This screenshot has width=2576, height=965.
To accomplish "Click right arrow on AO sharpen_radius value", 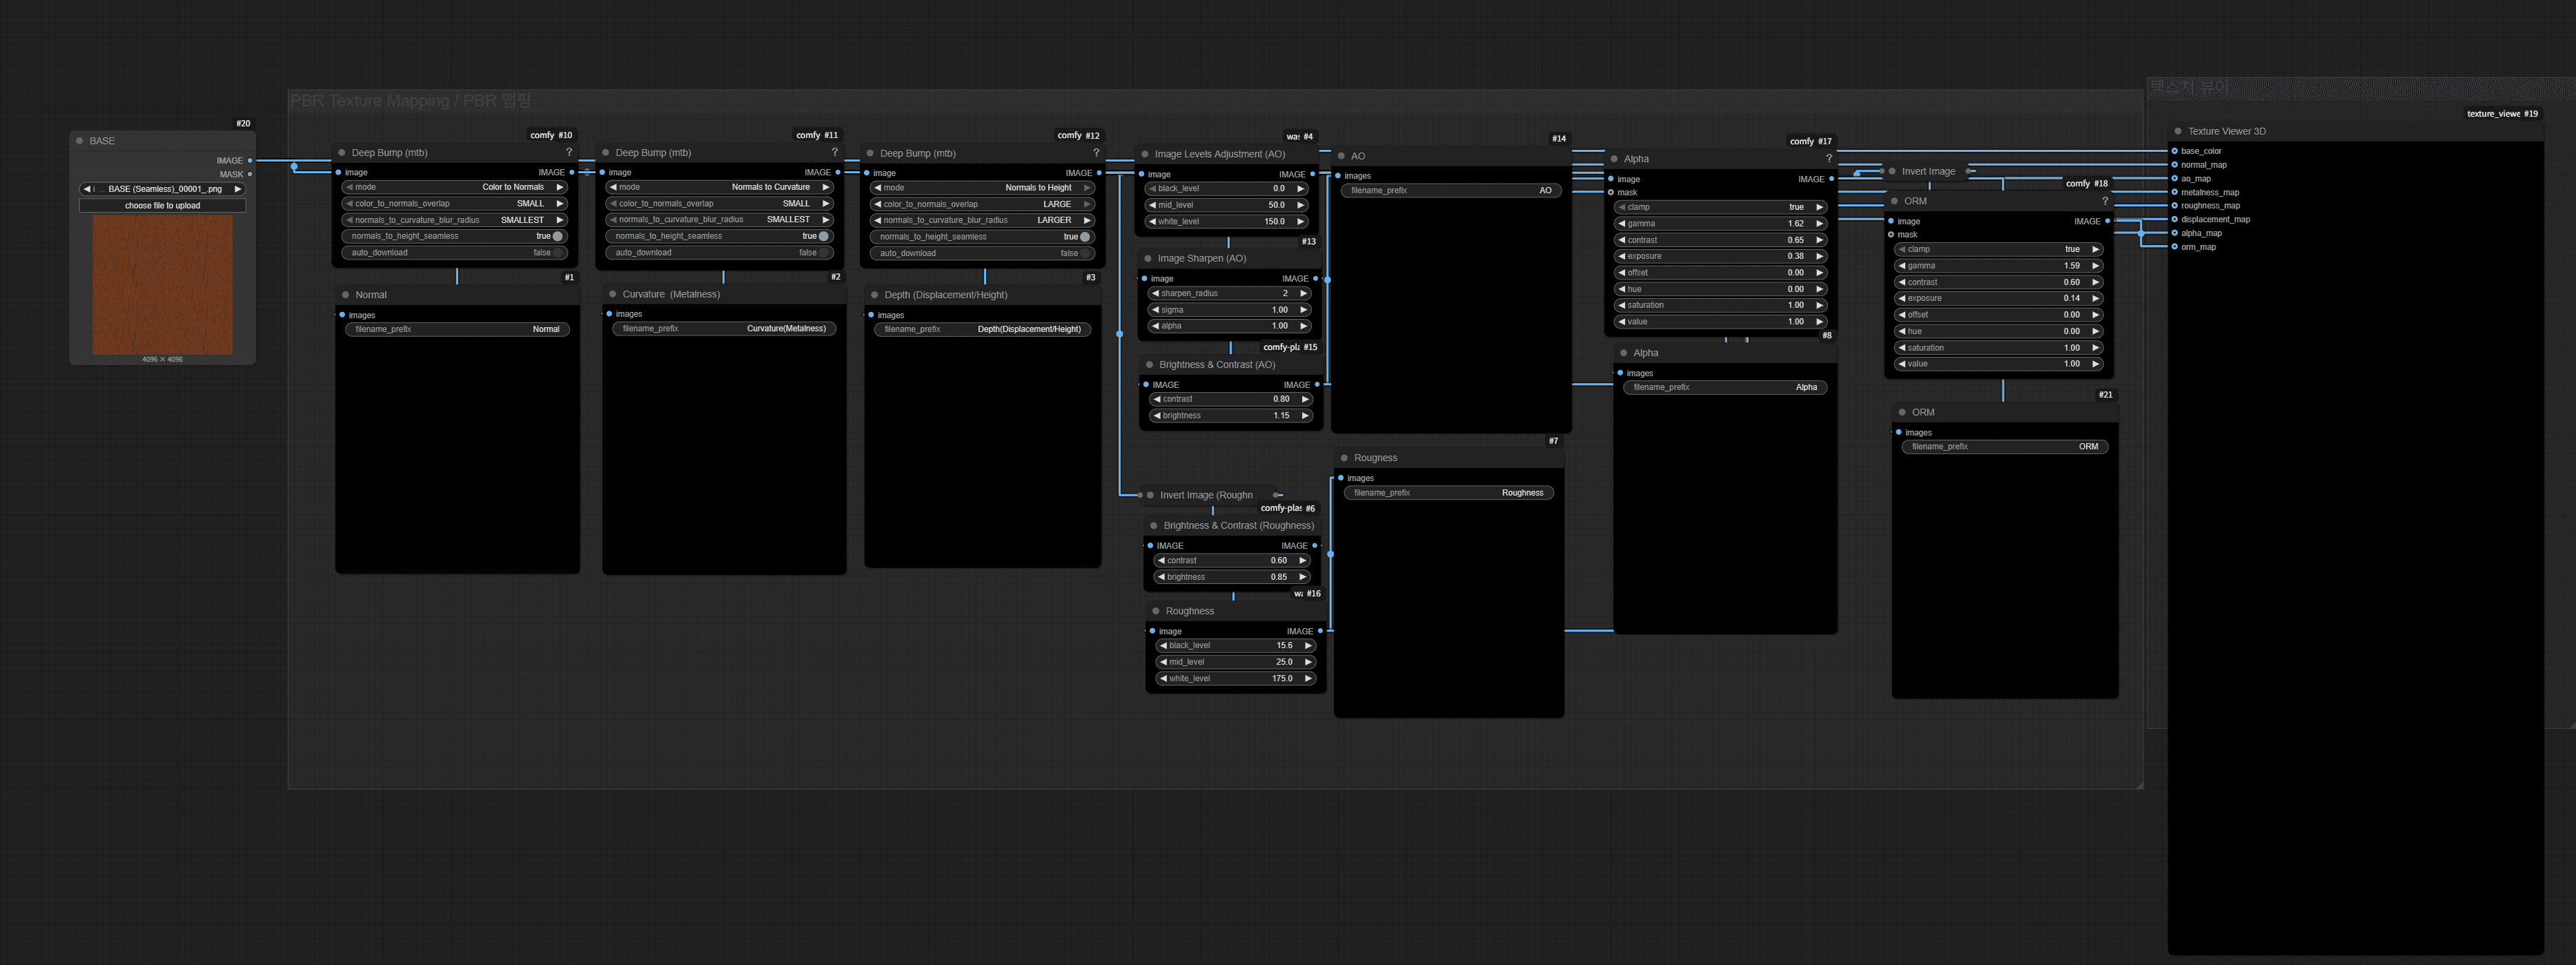I will coord(1303,294).
